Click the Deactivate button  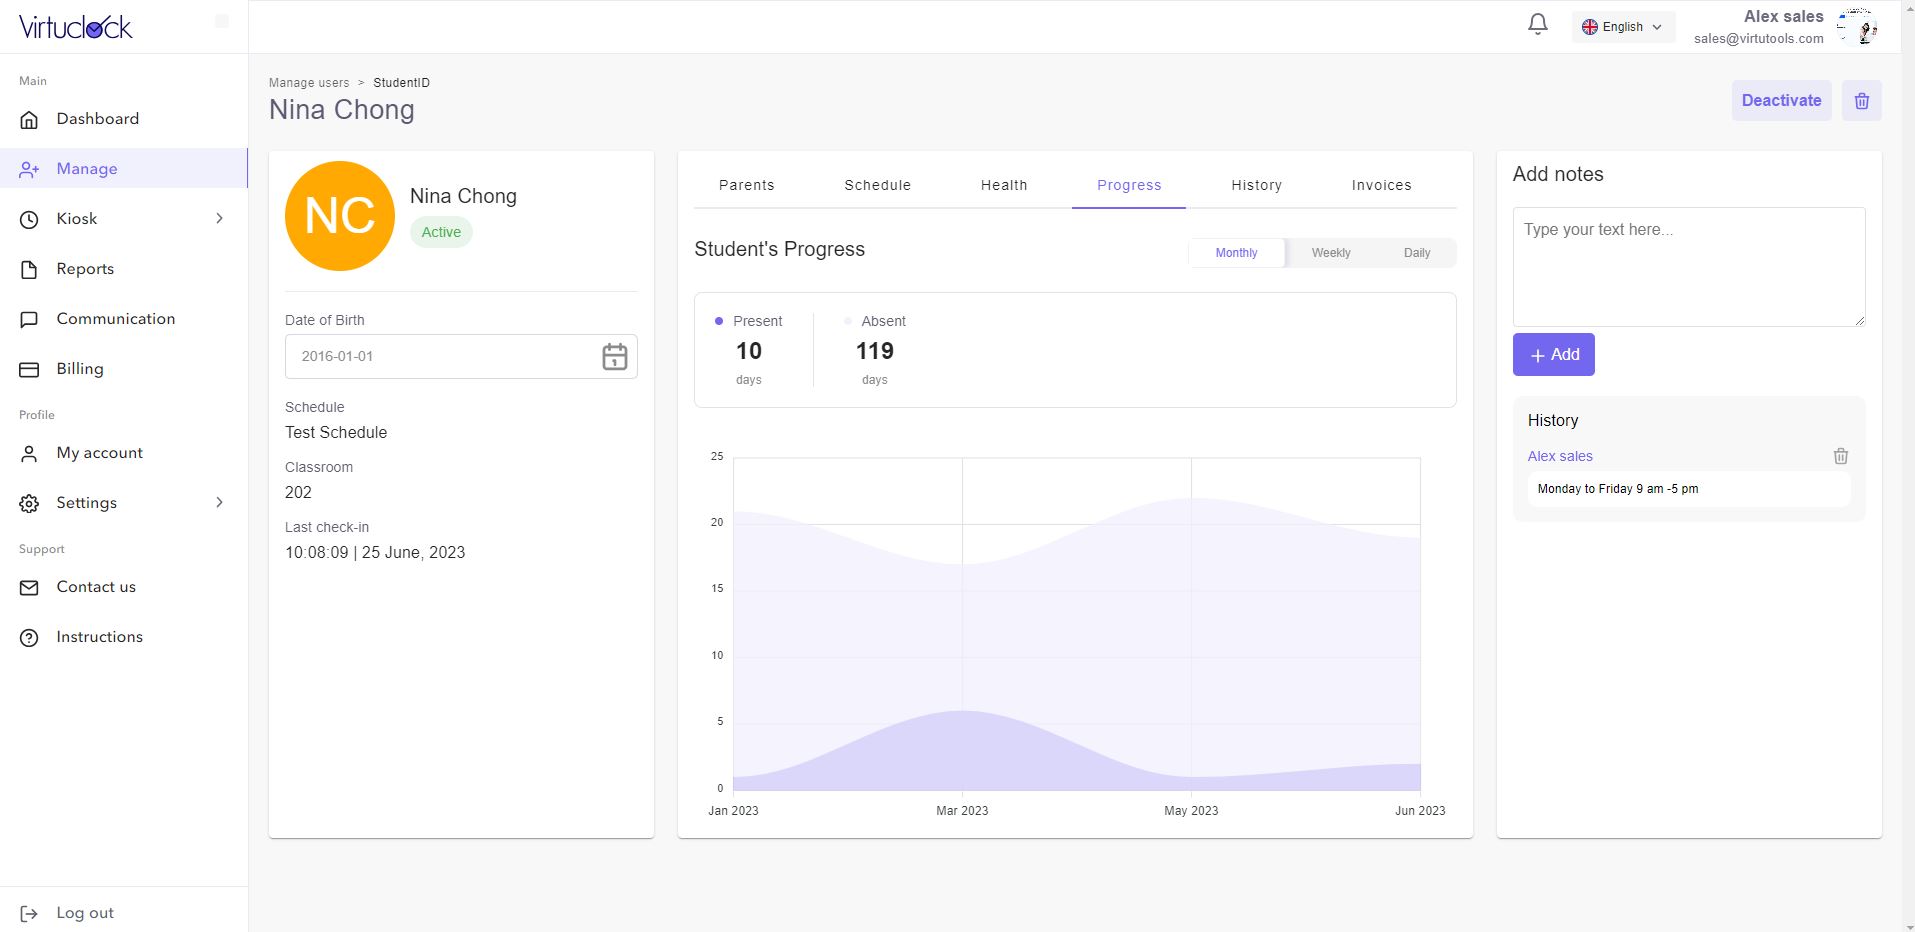click(x=1781, y=101)
